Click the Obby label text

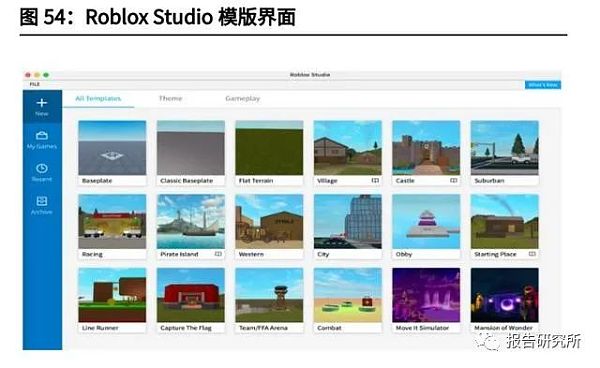[404, 254]
